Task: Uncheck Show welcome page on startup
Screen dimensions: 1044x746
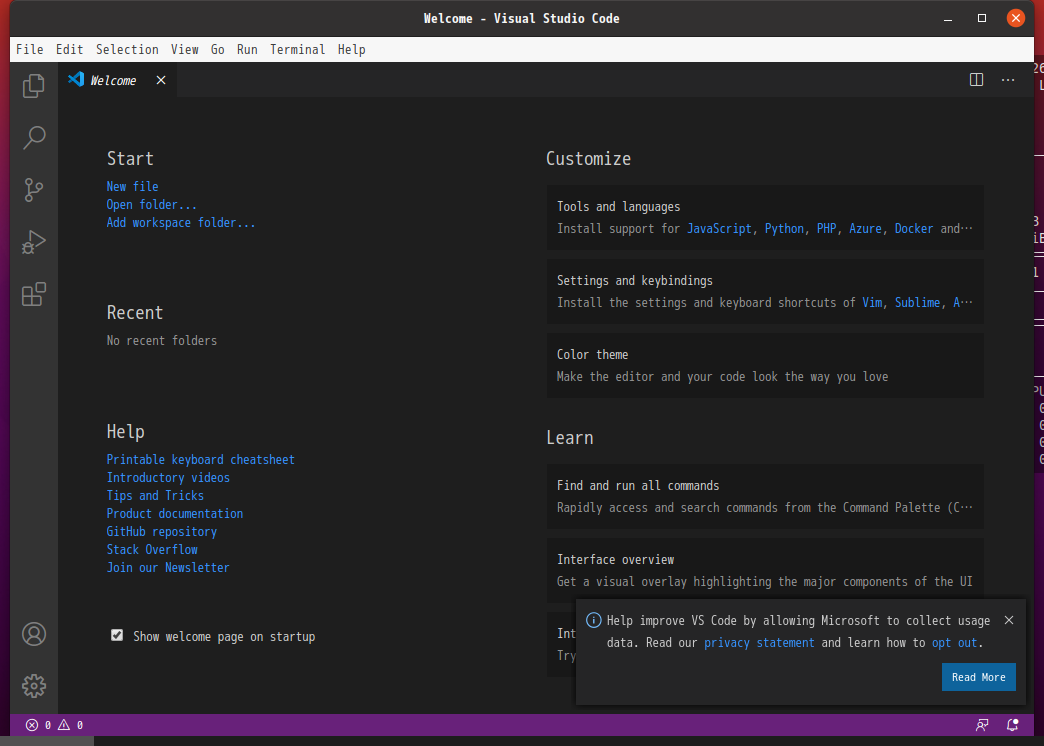Action: coord(117,635)
